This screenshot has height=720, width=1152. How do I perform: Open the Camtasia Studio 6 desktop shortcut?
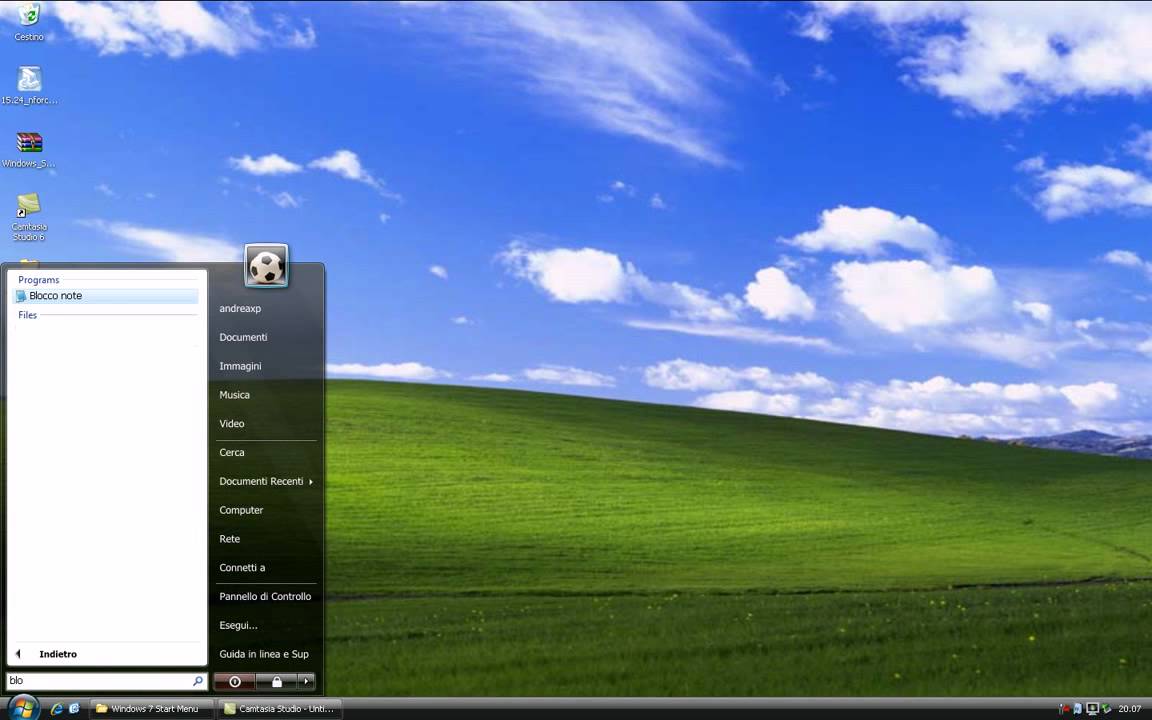(29, 217)
